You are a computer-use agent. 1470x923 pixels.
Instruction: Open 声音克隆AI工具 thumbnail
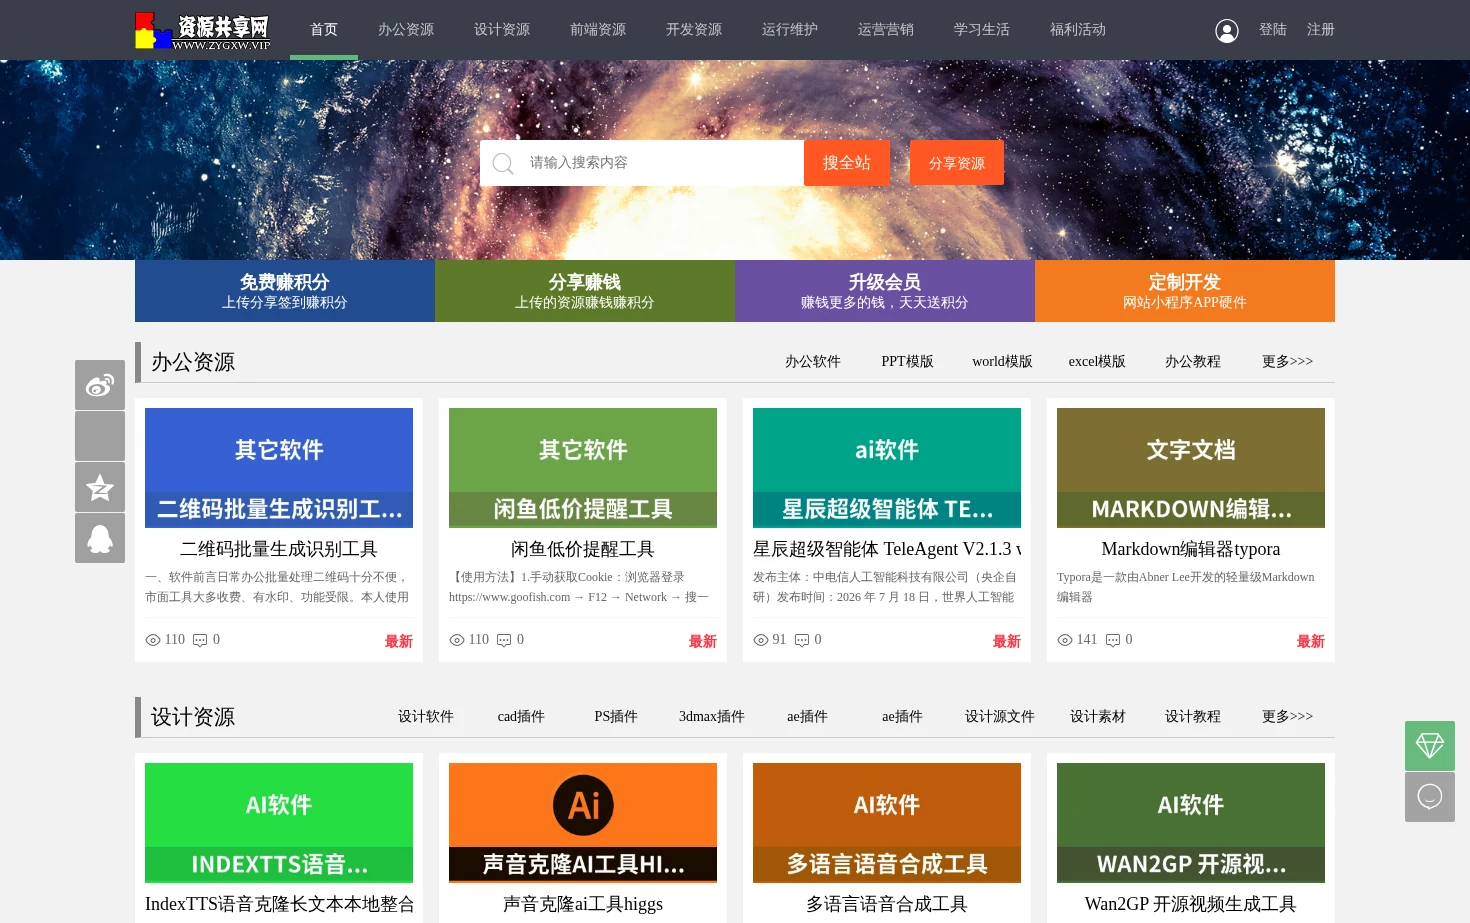pos(583,823)
